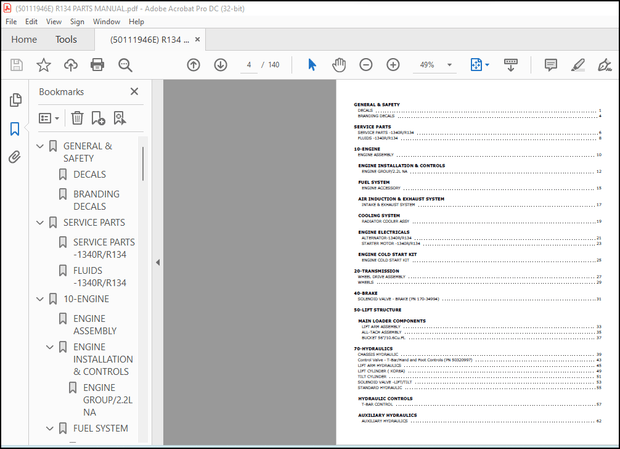Select the 10-ENGINE bookmark label
620x449 pixels.
coord(86,299)
